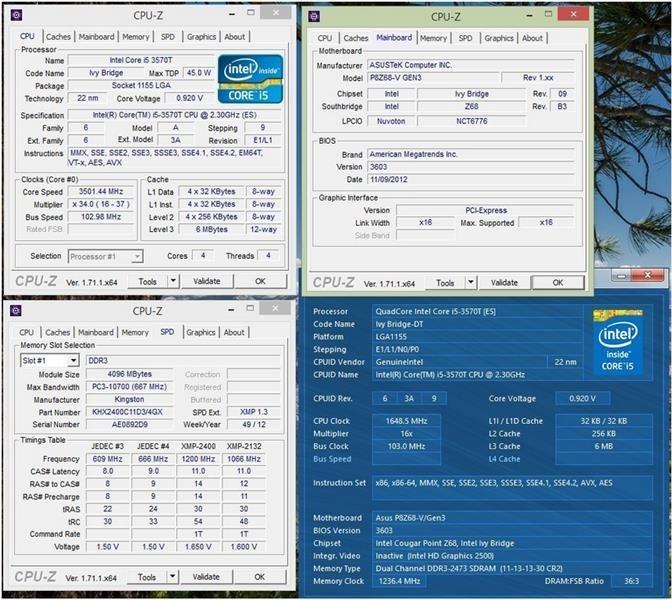Click XMP-2400 voltage 1.650 V cell
Screen dimensions: 672x600
pyautogui.click(x=198, y=547)
